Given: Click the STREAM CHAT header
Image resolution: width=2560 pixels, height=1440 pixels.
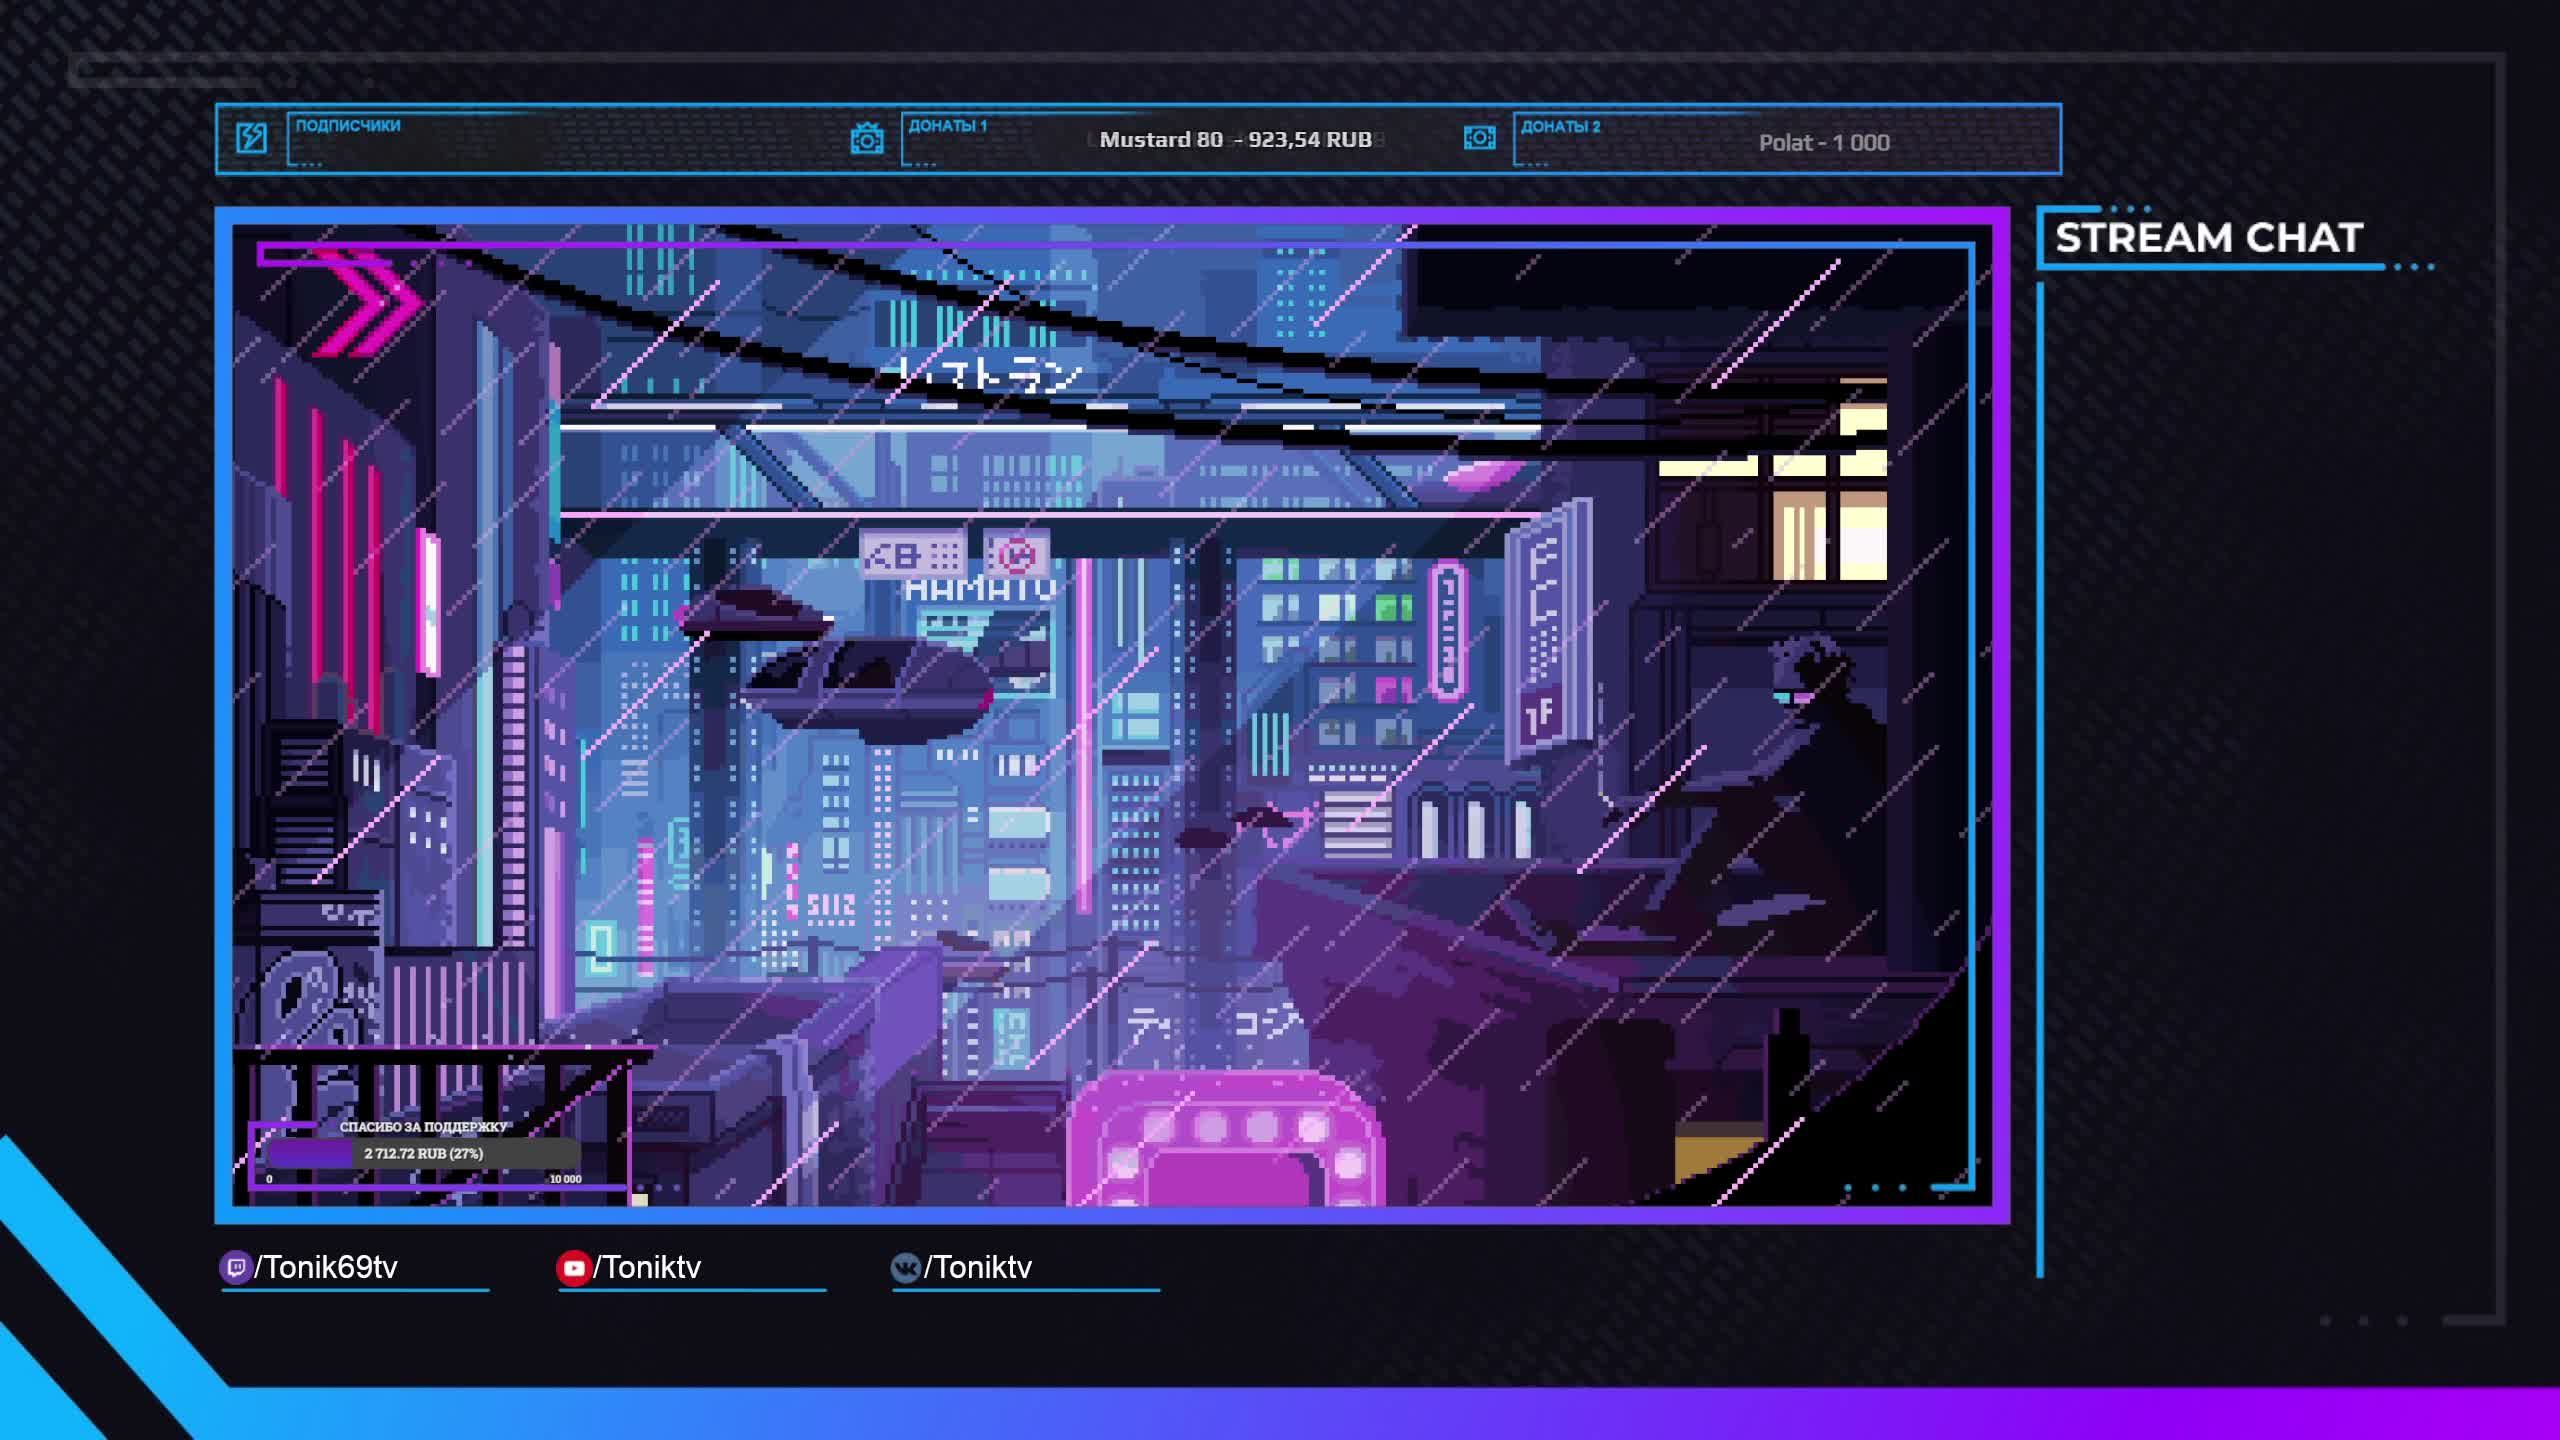Looking at the screenshot, I should click(x=2208, y=238).
